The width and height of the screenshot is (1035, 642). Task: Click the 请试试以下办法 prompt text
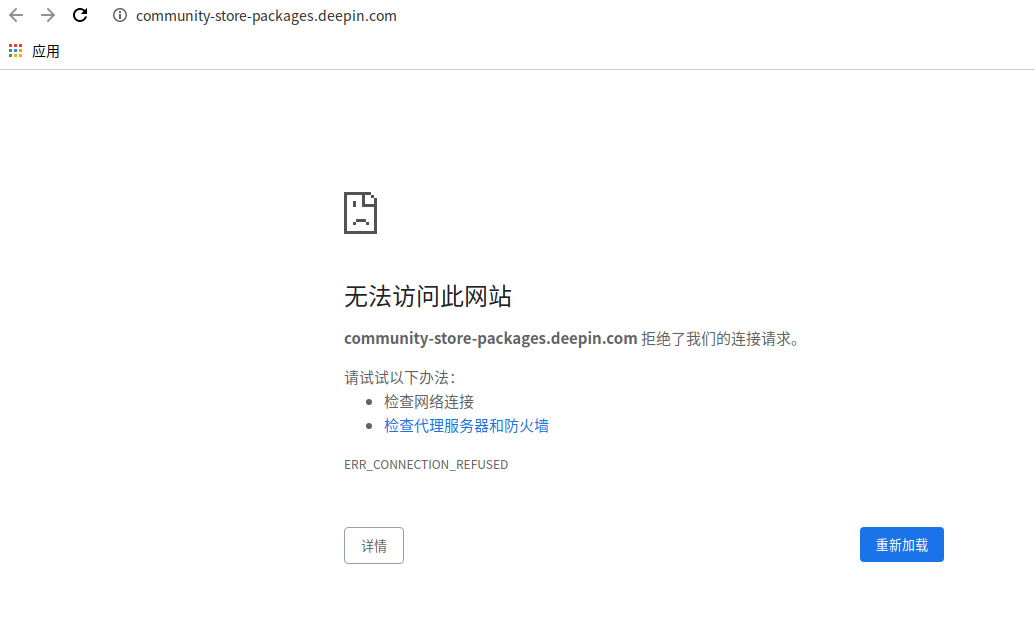coord(399,376)
